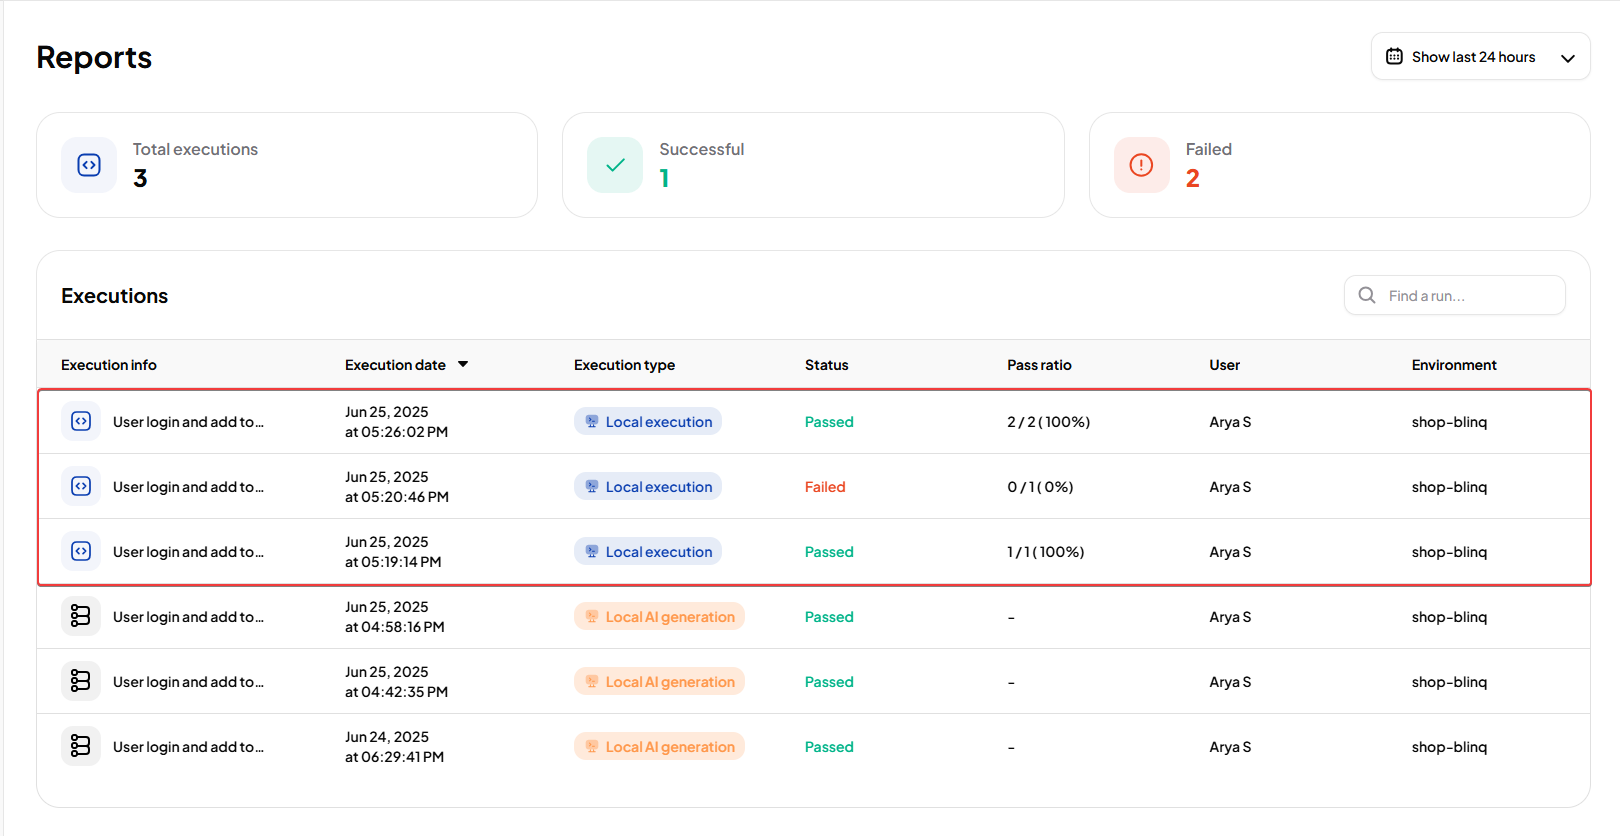This screenshot has width=1620, height=836.
Task: Toggle the sort arrow next to Execution date
Action: [463, 365]
